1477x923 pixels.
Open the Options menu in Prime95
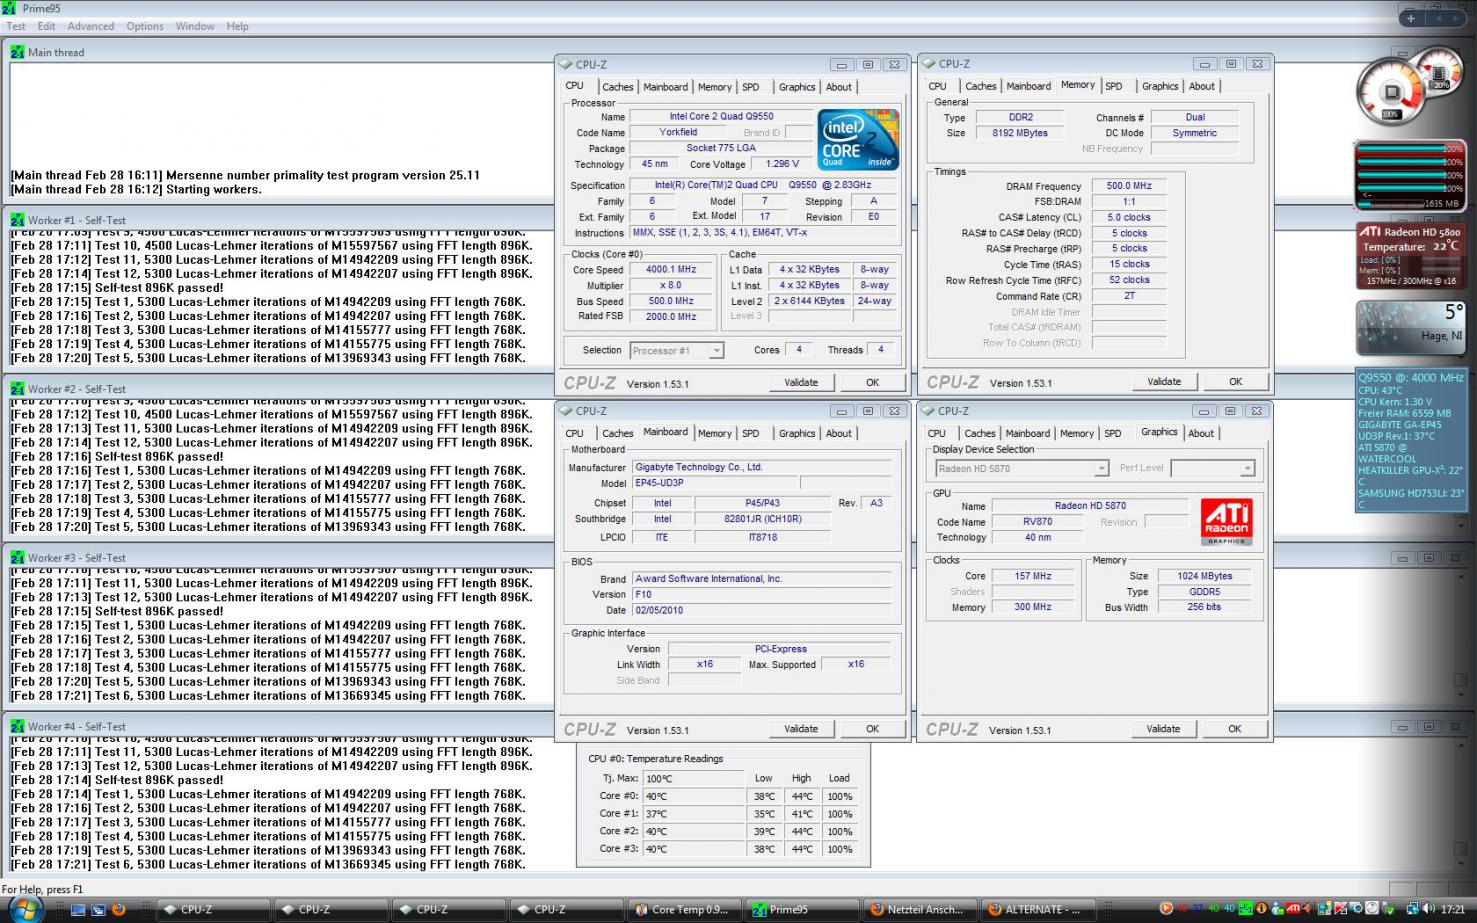coord(145,26)
